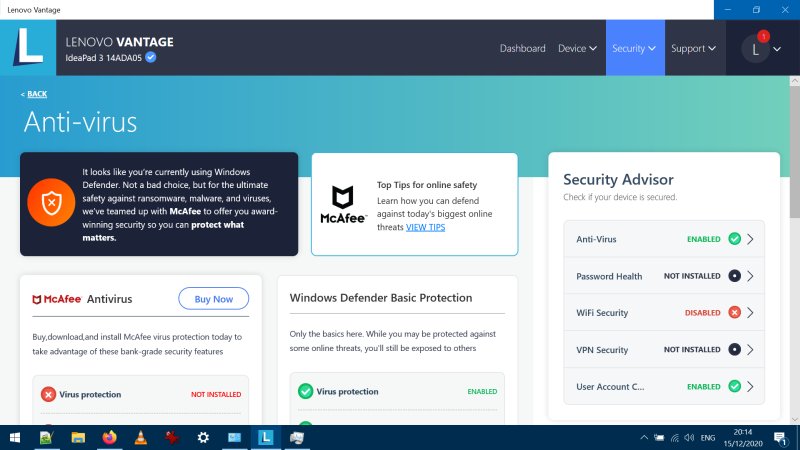This screenshot has width=800, height=450.
Task: Go back using the BACK link
Action: [x=37, y=94]
